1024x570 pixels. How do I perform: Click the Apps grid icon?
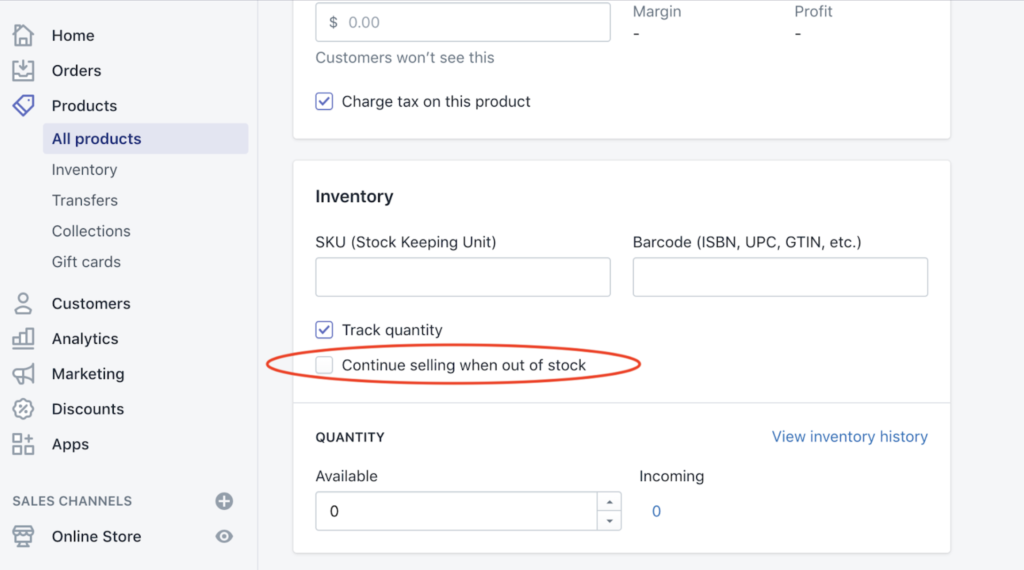click(23, 444)
